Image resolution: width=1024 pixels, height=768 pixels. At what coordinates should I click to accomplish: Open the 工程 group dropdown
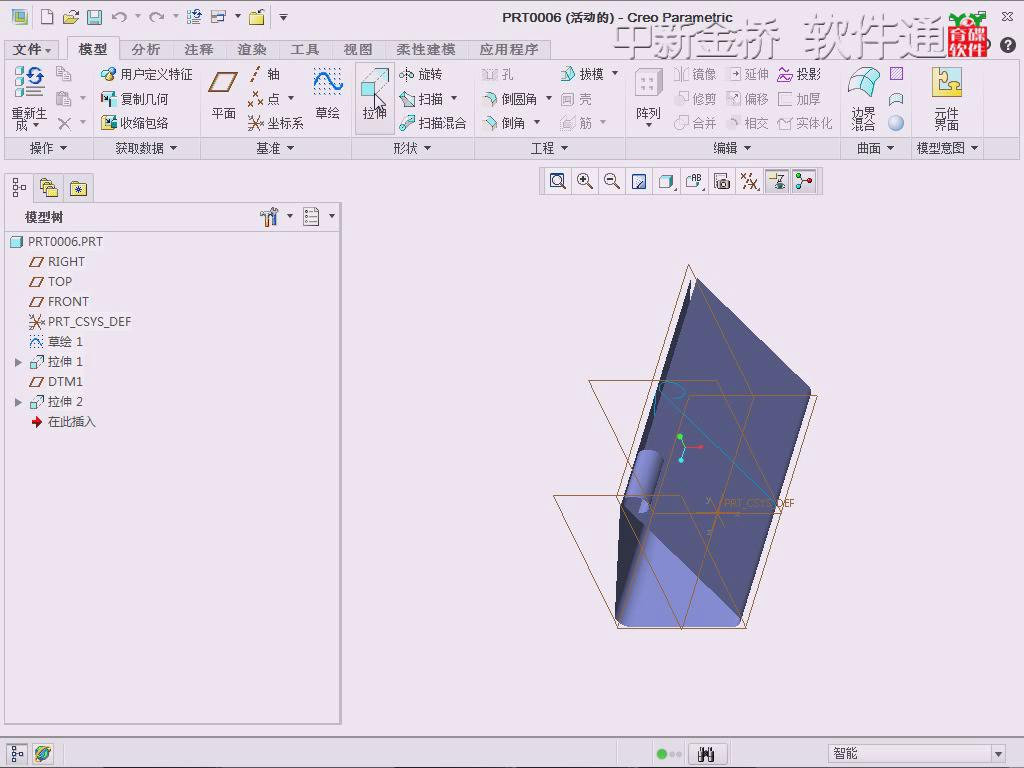pyautogui.click(x=549, y=148)
